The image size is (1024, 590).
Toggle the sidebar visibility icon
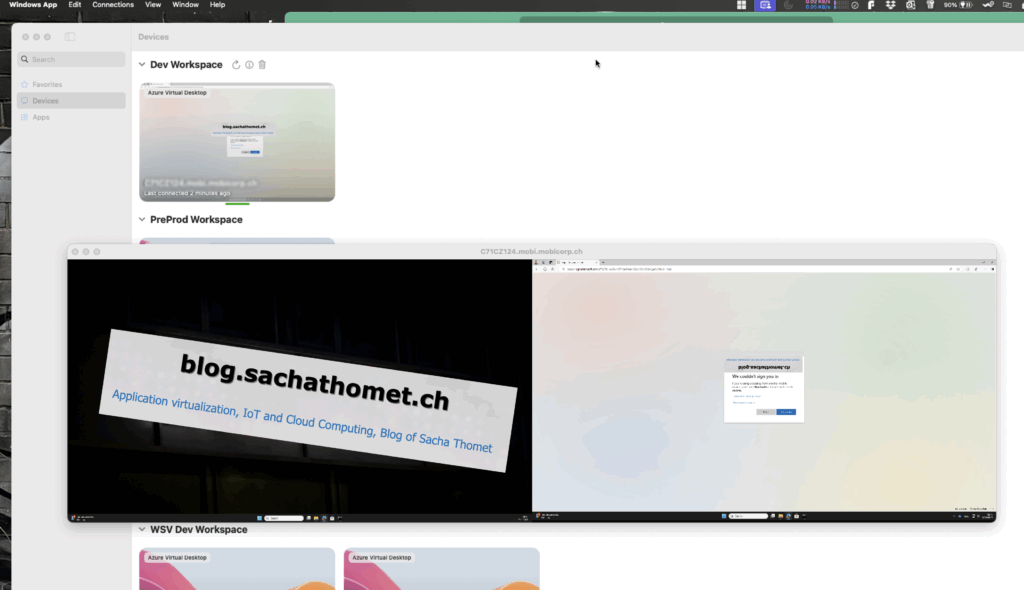point(70,37)
